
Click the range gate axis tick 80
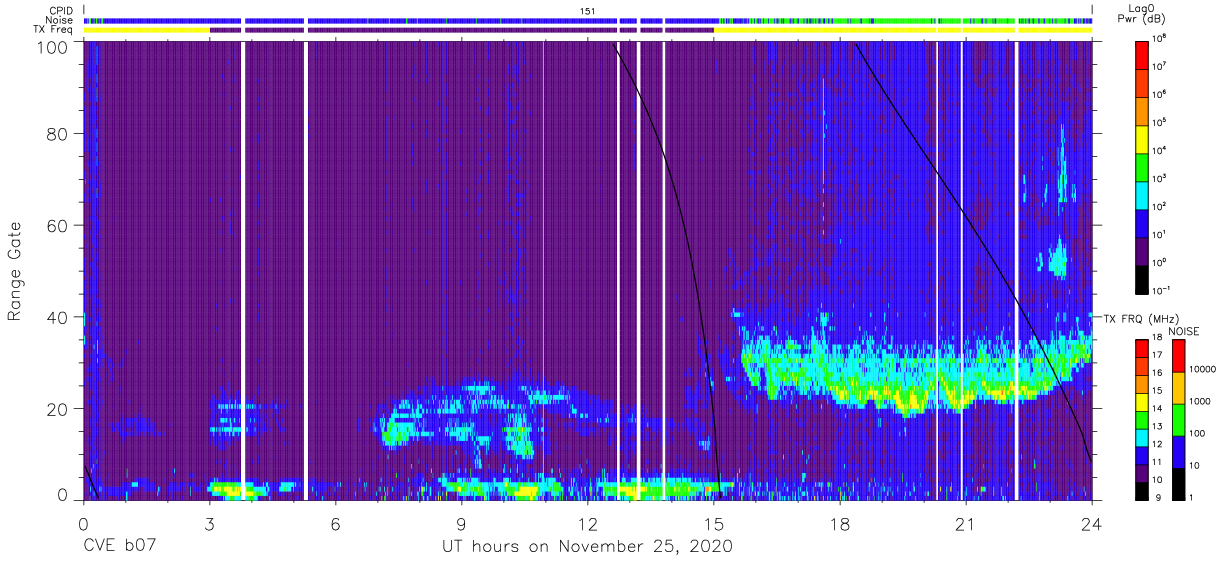point(57,134)
